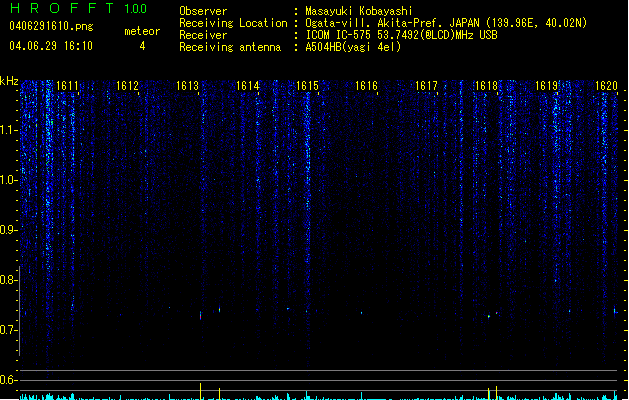Click the 1614 time marker
The height and width of the screenshot is (400, 629).
coord(248,86)
